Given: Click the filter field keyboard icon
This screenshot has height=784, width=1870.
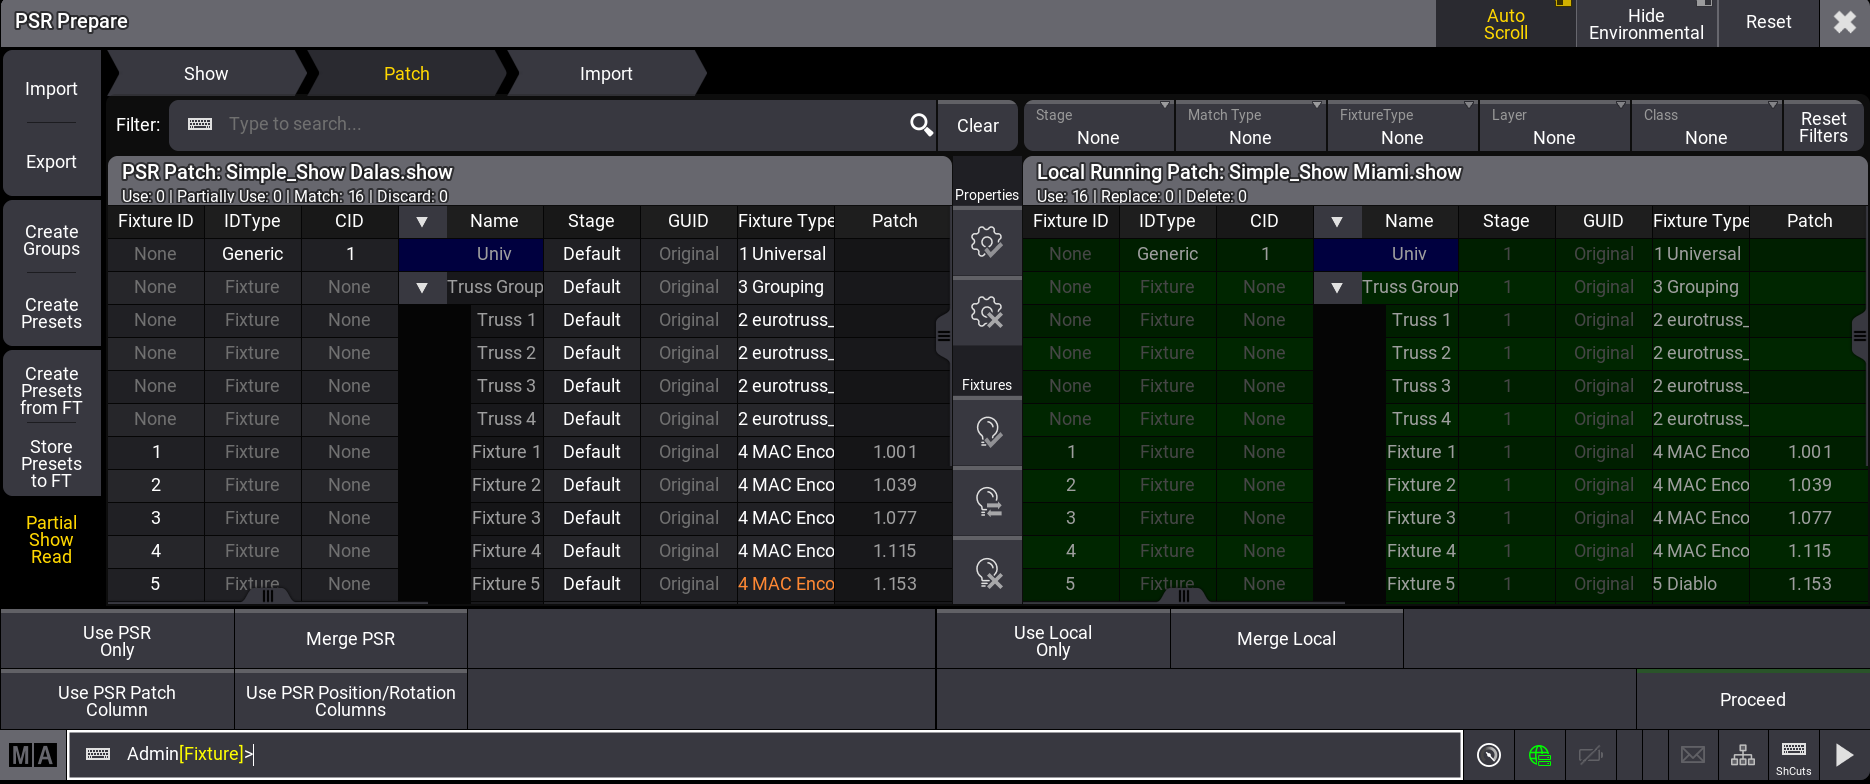Looking at the screenshot, I should coord(200,124).
